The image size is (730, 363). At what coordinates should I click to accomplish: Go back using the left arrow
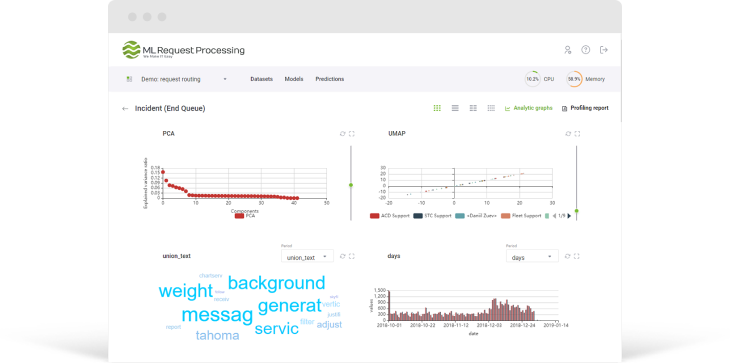click(125, 108)
